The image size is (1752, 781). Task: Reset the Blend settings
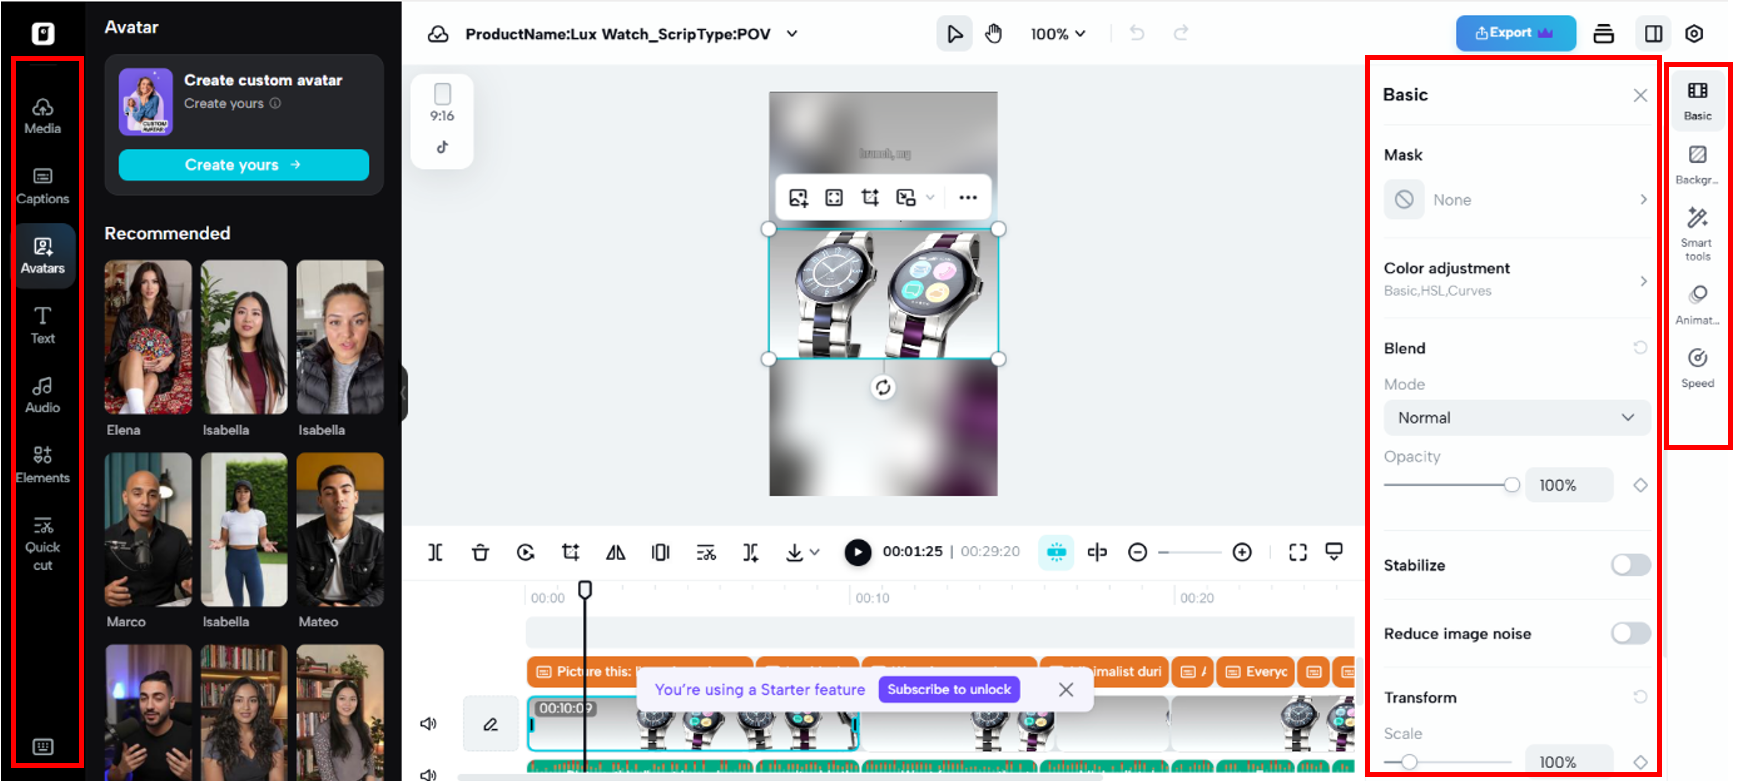[x=1640, y=348]
